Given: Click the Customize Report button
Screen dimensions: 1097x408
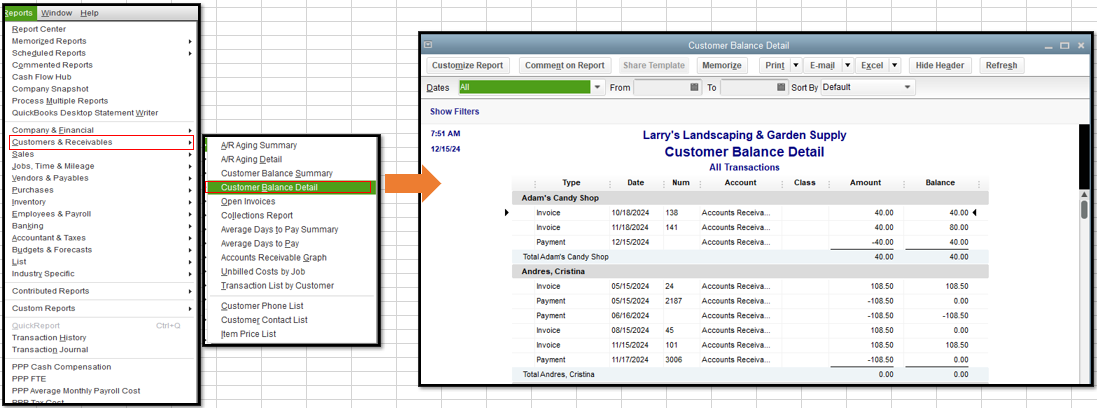Looking at the screenshot, I should [x=467, y=66].
